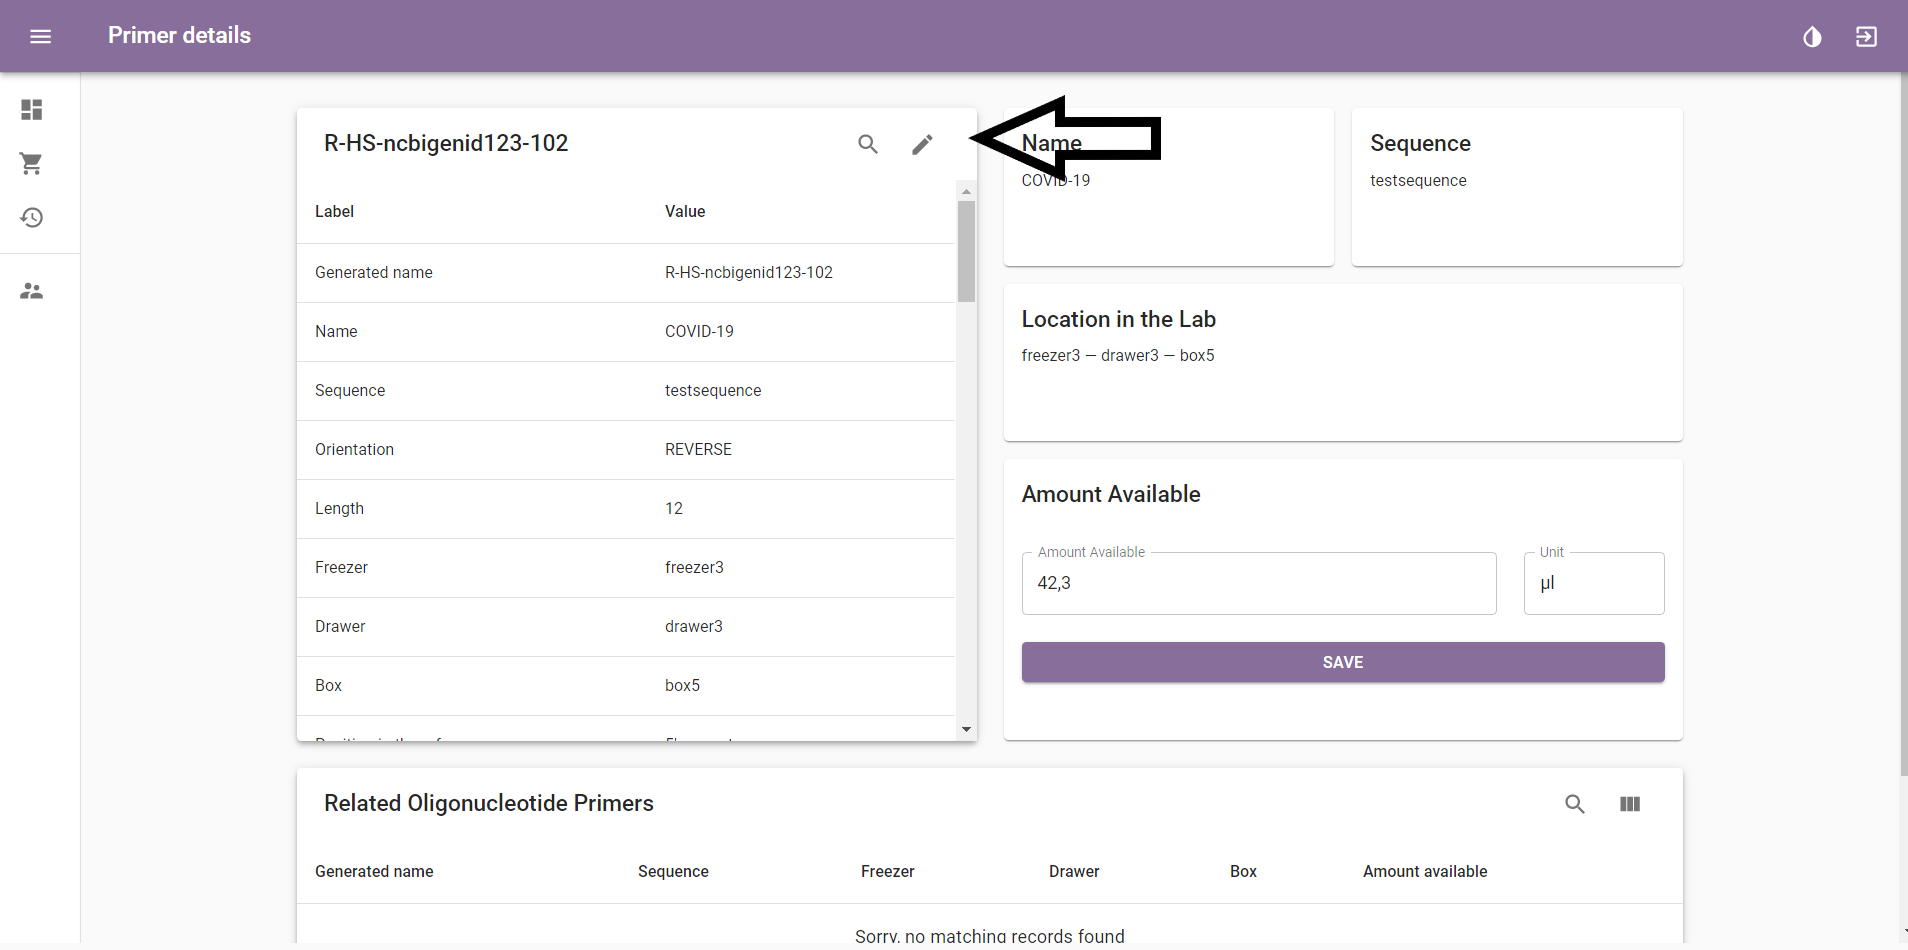Edit primer with the pencil icon
The width and height of the screenshot is (1908, 950).
click(x=922, y=144)
